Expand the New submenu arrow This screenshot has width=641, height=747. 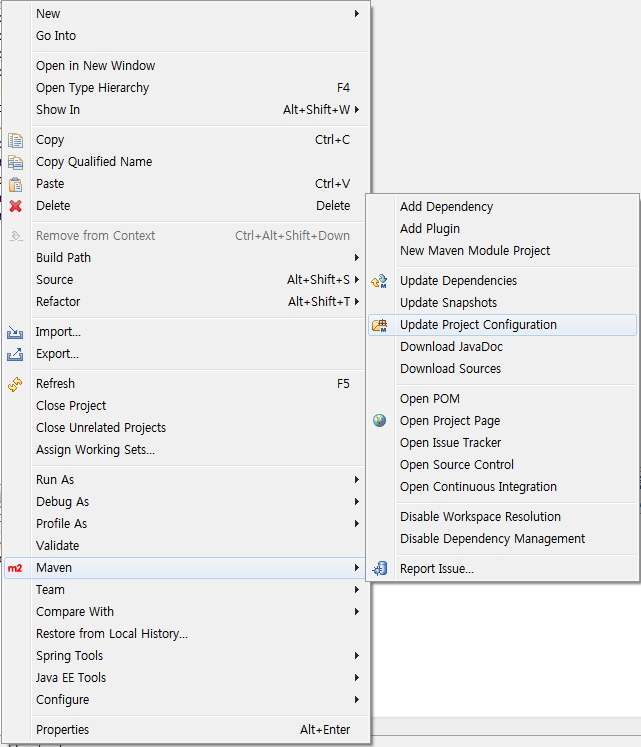tap(356, 14)
